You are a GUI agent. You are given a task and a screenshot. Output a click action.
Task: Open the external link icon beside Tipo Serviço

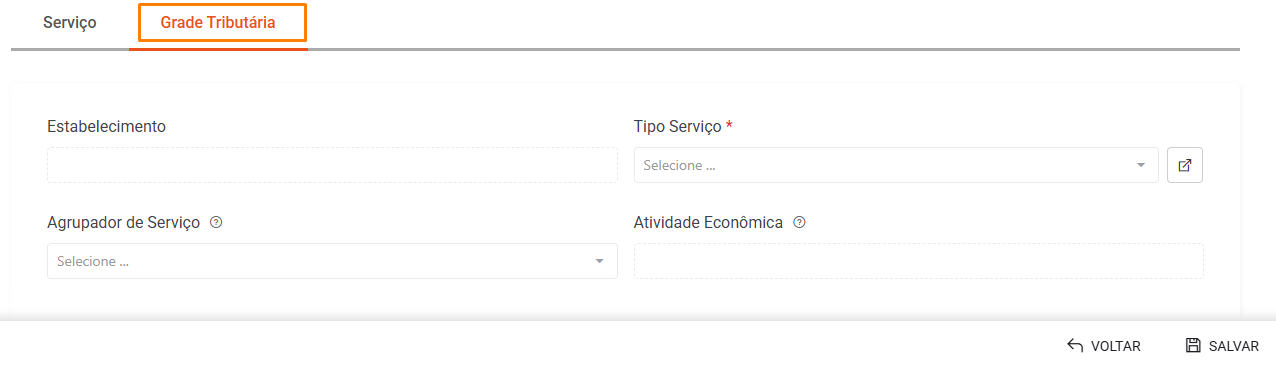click(1184, 165)
